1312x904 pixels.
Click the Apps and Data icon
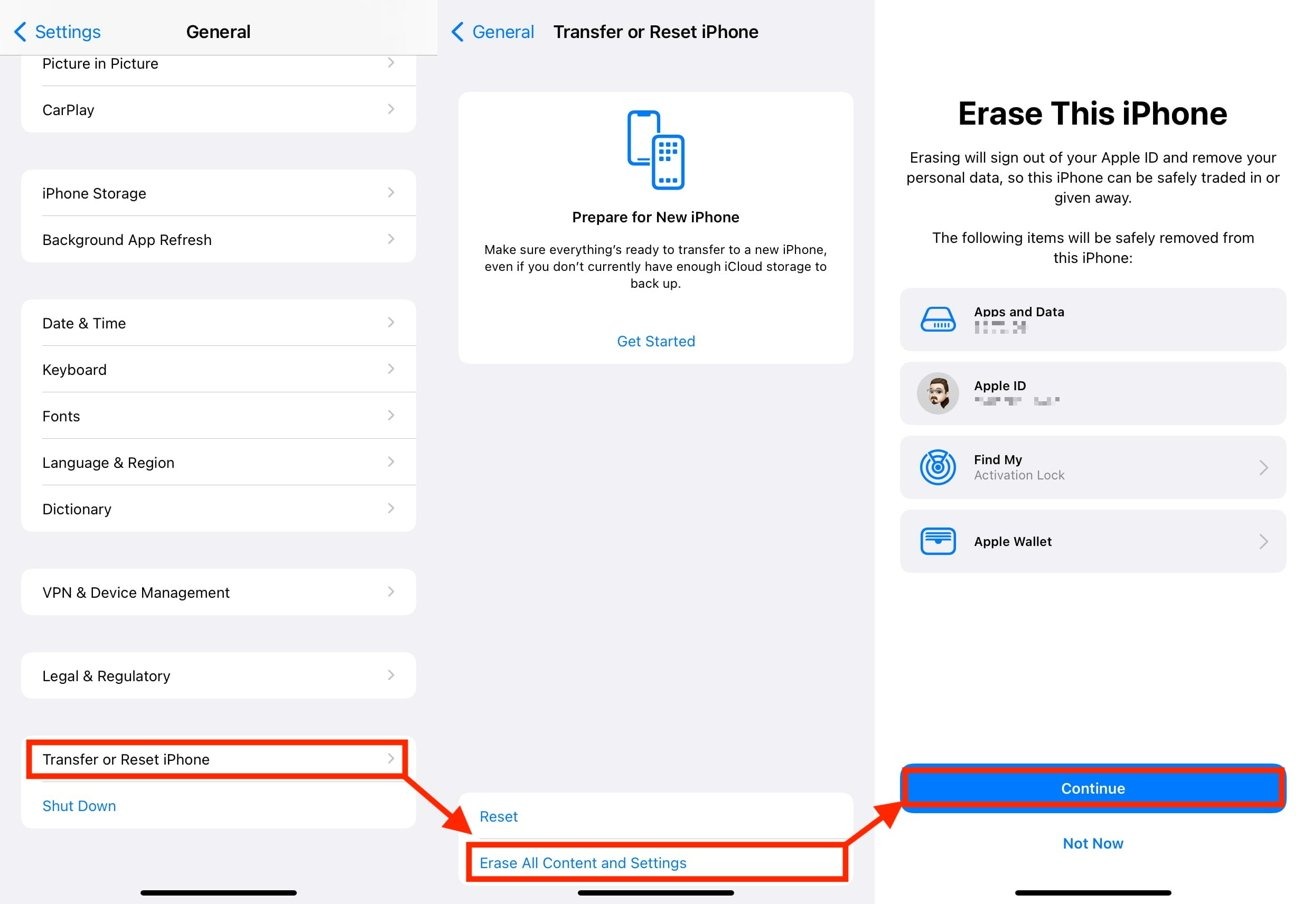coord(938,319)
